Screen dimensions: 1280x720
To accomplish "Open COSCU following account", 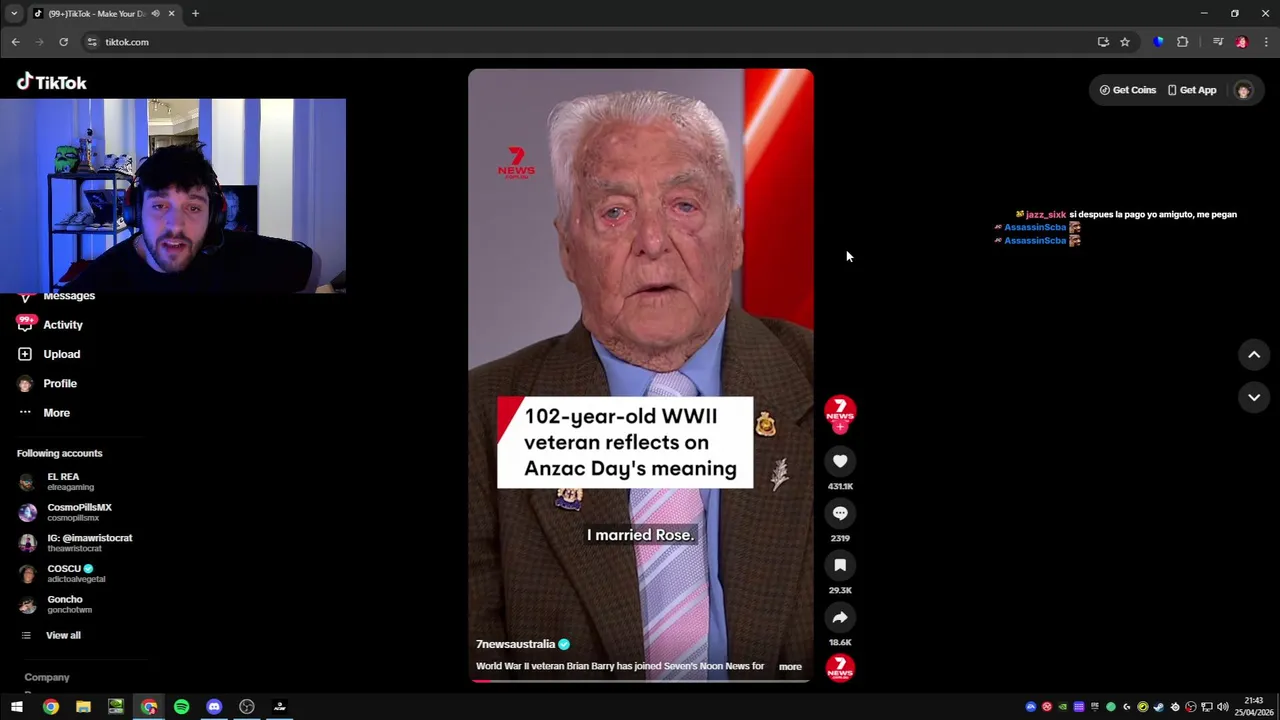I will point(62,573).
